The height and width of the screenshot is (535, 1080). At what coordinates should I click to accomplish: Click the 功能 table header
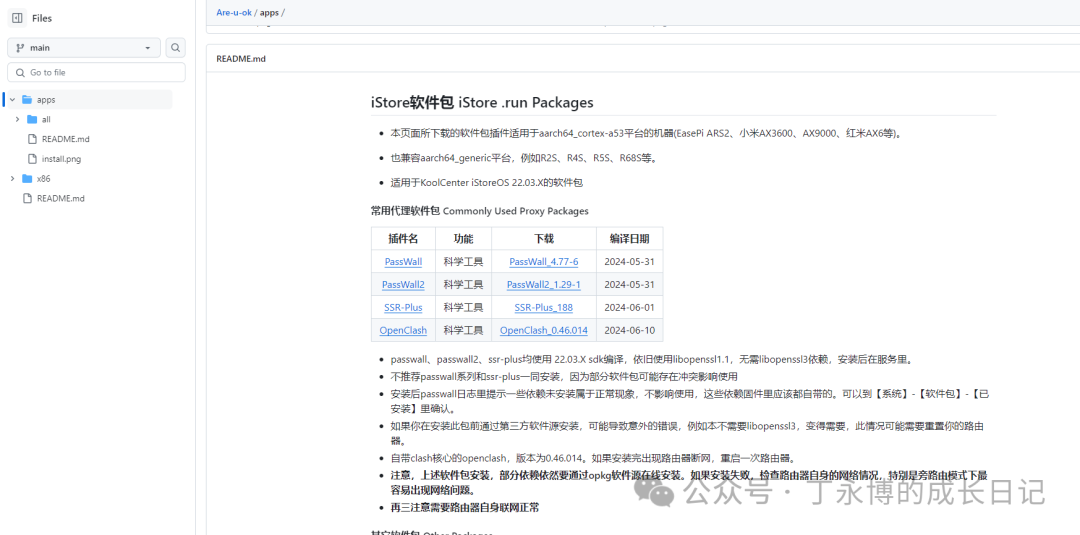[x=464, y=239]
